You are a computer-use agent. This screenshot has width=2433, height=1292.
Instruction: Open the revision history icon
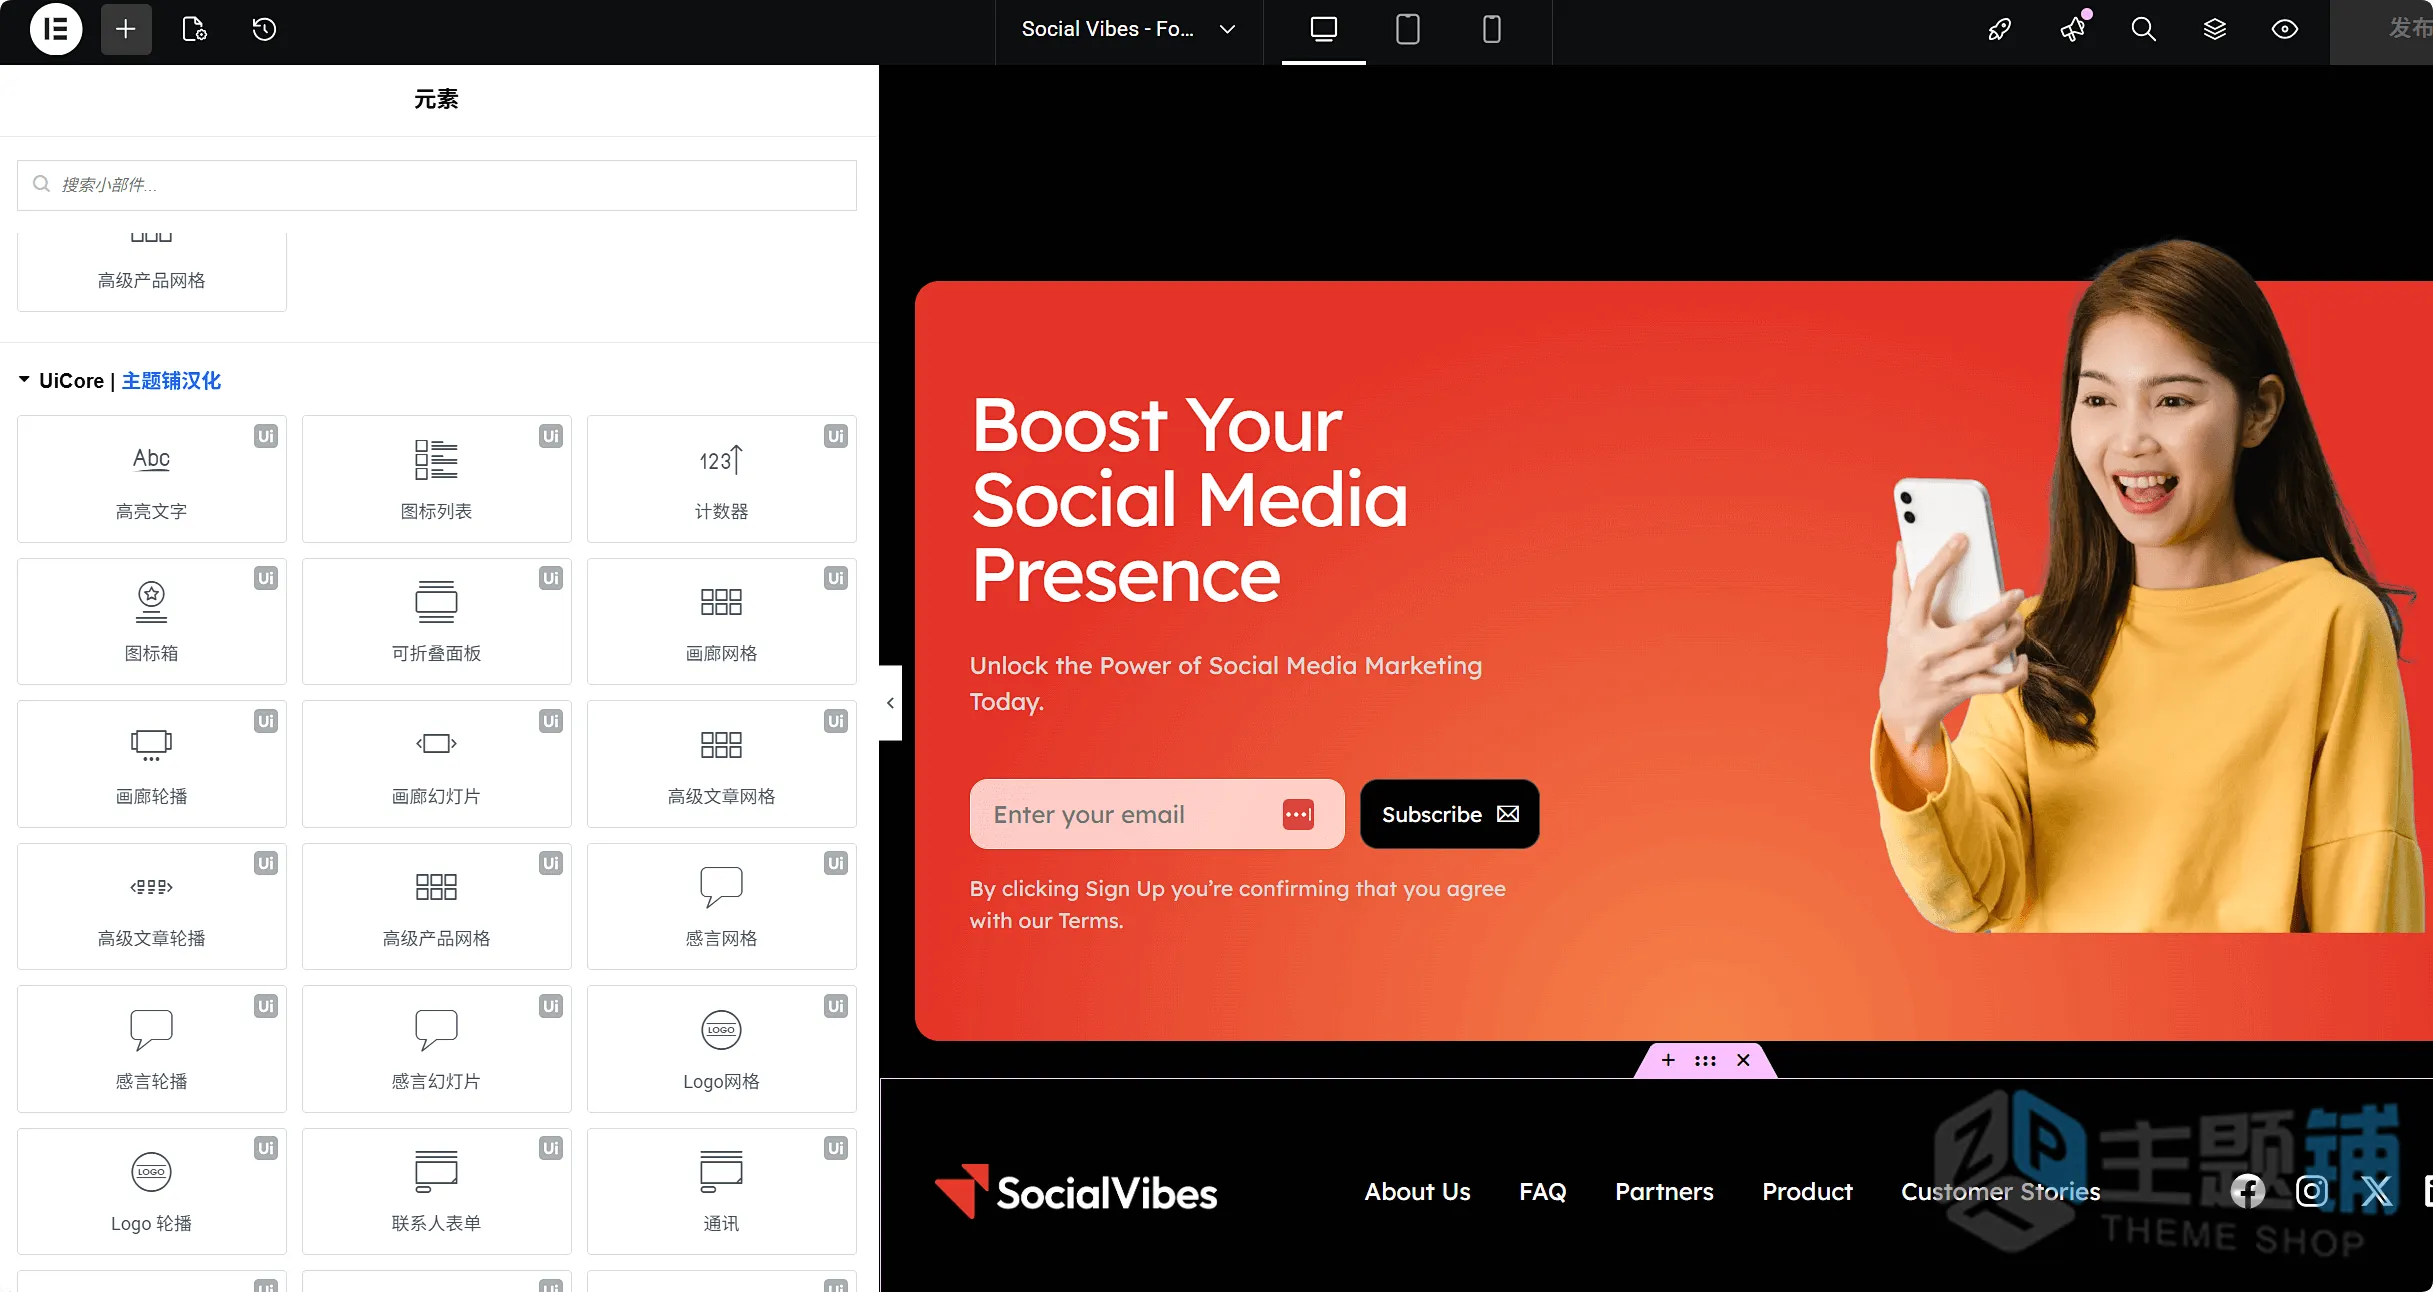tap(264, 29)
